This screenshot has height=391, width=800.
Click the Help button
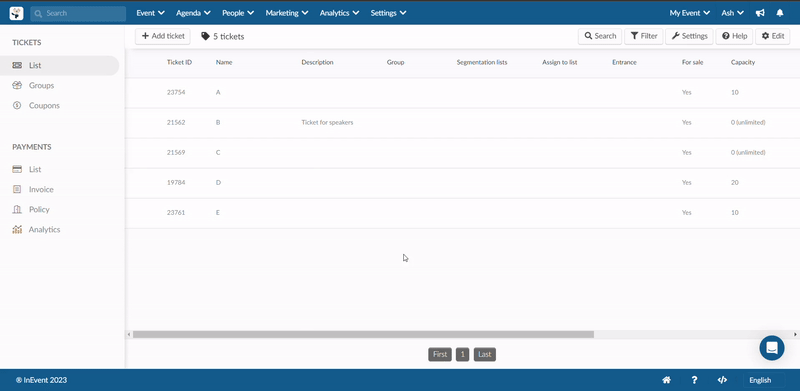pos(734,36)
